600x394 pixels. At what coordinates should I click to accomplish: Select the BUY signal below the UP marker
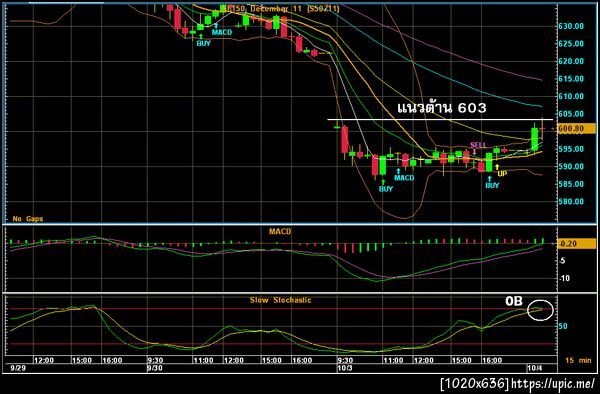pyautogui.click(x=492, y=186)
